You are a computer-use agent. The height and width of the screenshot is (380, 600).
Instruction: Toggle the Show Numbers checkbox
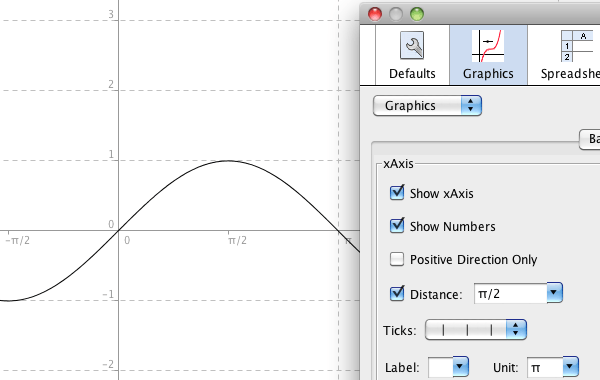tap(397, 226)
